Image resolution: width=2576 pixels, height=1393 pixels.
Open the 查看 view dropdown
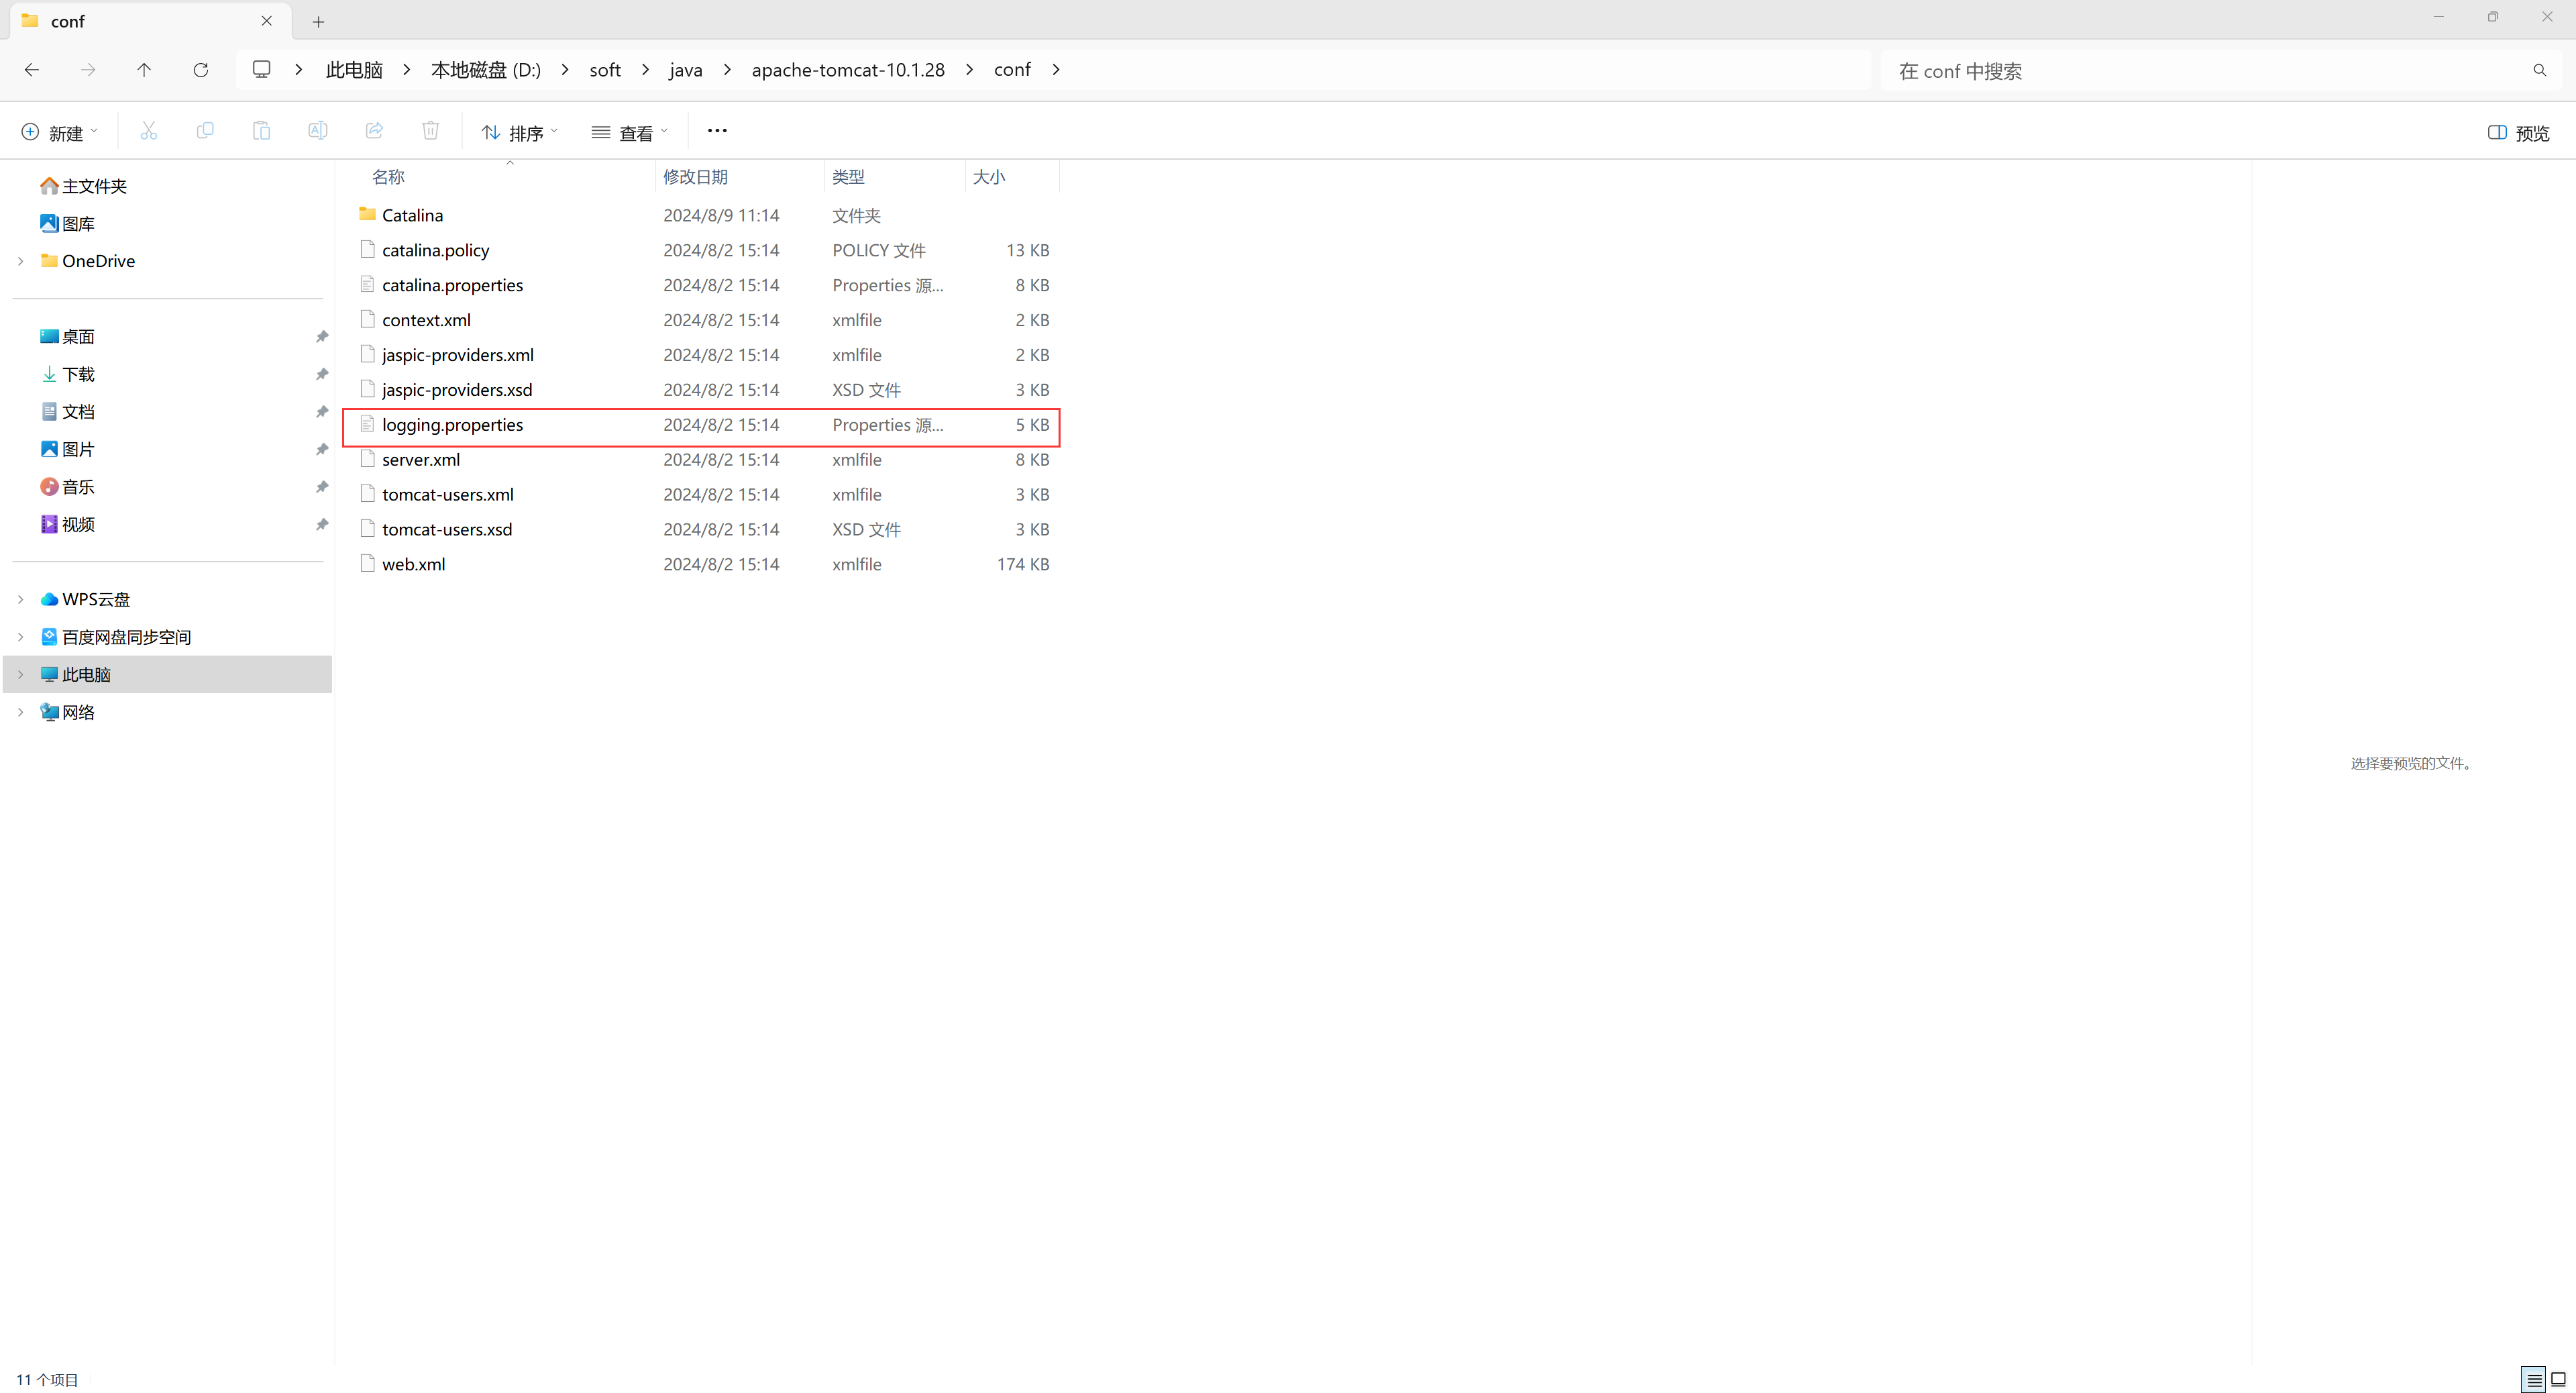point(630,133)
